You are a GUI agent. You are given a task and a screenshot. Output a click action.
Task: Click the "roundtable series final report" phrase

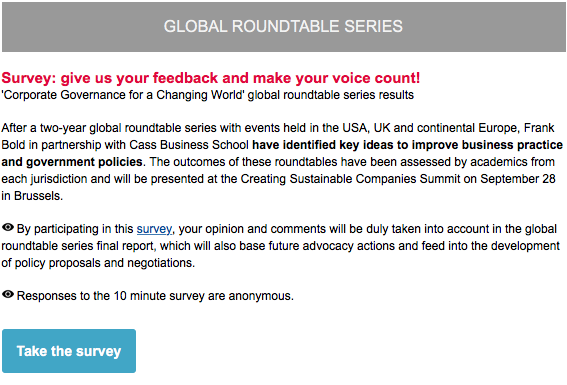pyautogui.click(x=78, y=246)
